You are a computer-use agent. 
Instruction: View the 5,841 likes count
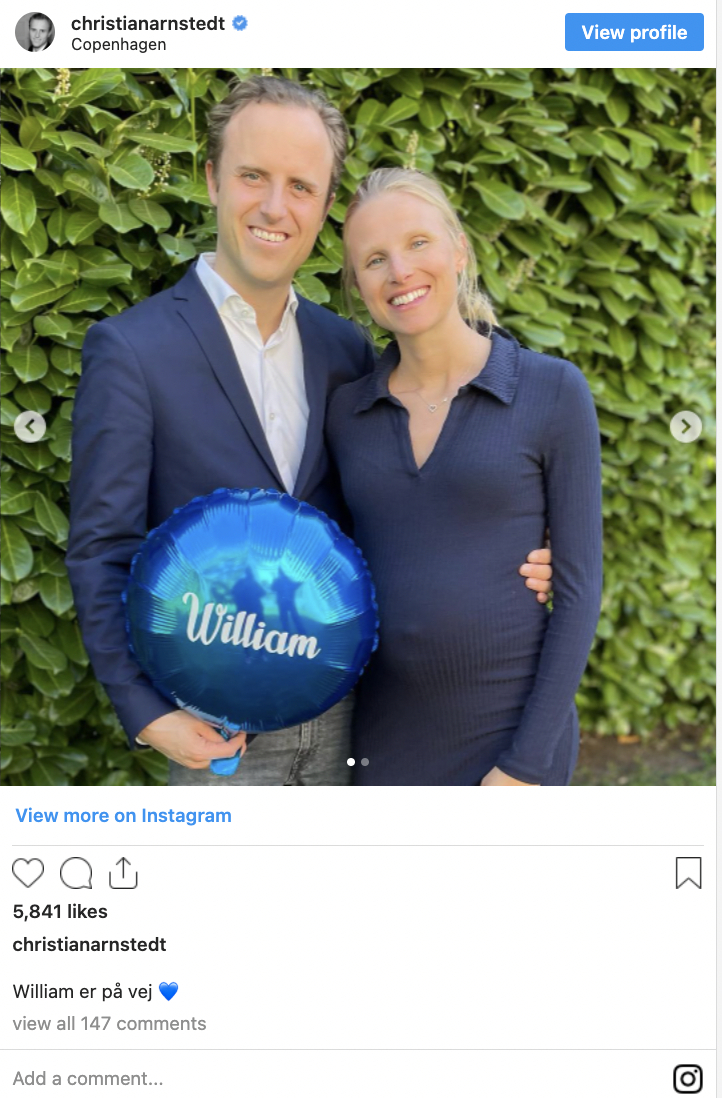click(60, 912)
